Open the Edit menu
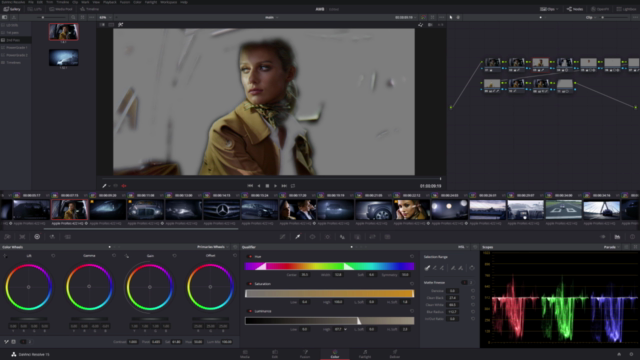 pos(40,2)
